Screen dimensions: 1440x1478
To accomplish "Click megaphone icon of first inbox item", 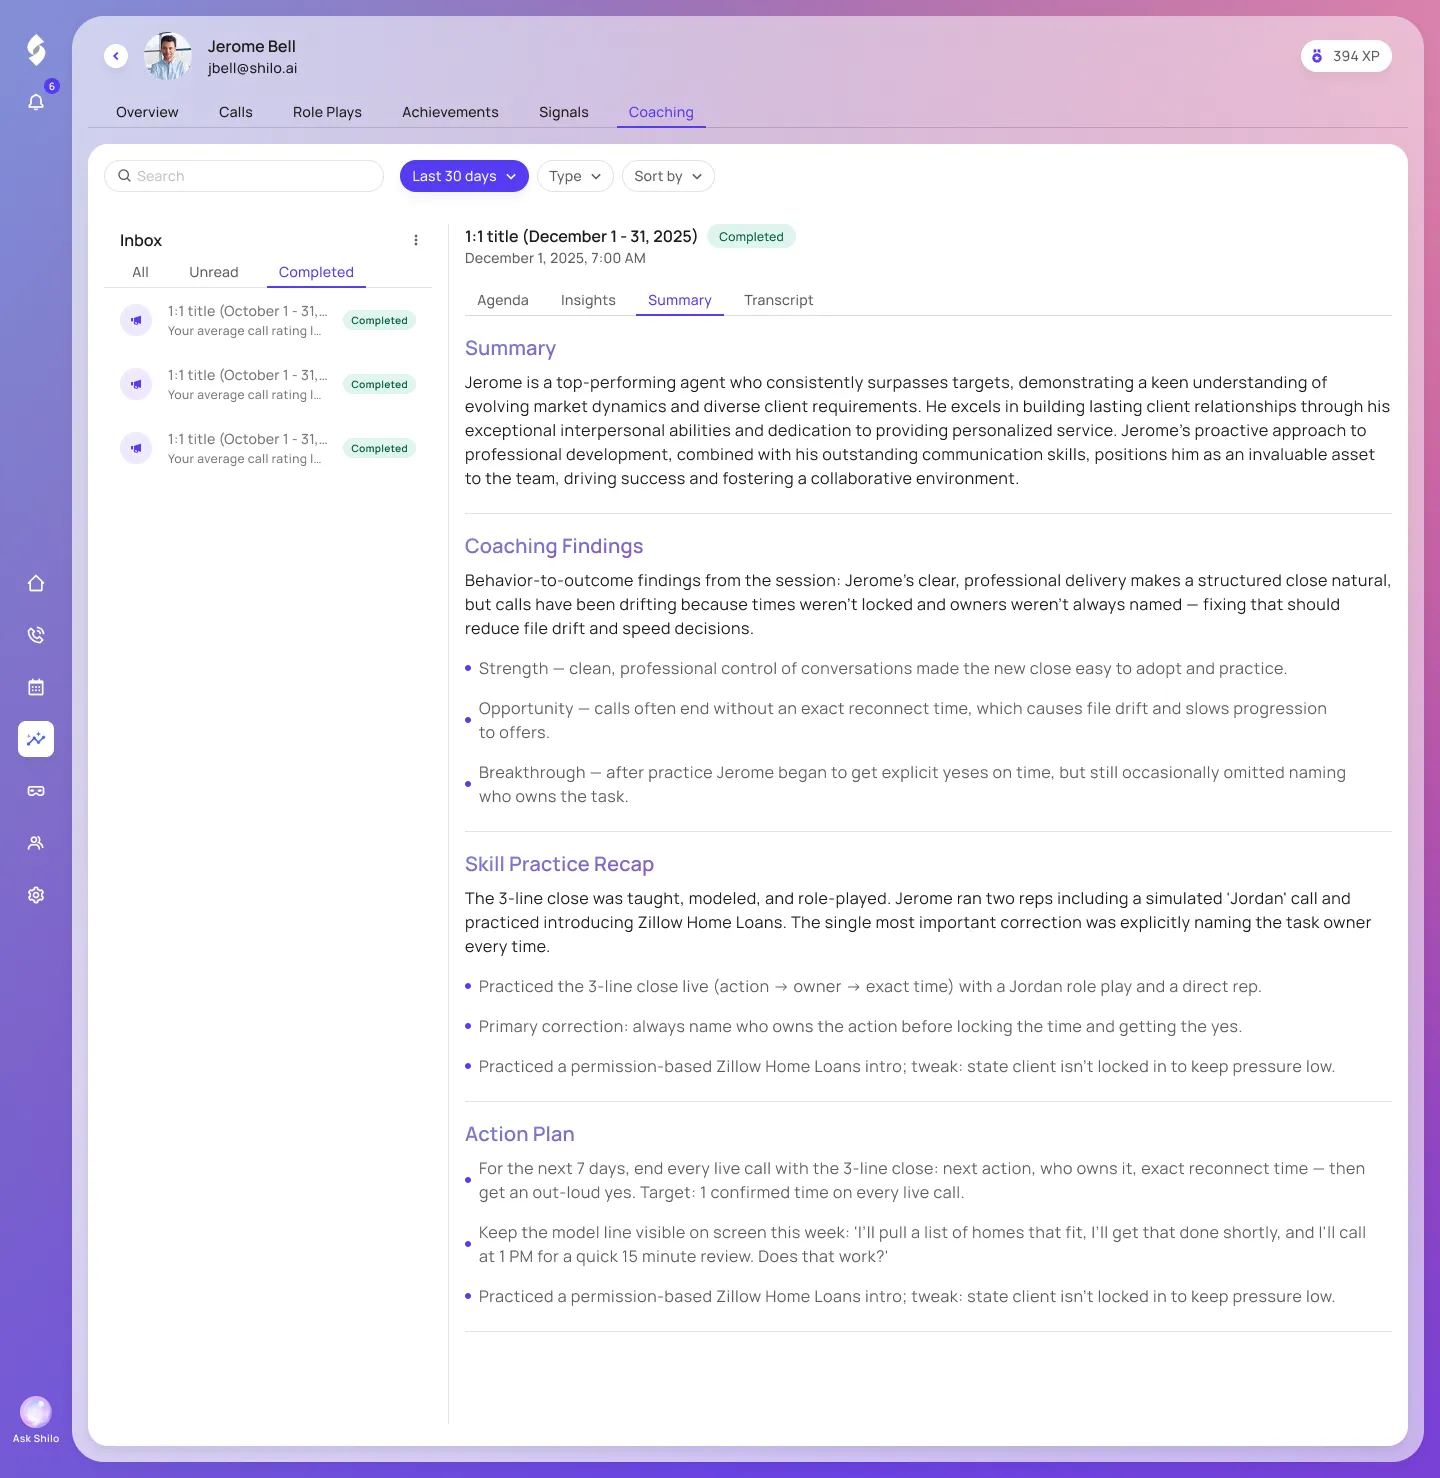I will point(136,321).
